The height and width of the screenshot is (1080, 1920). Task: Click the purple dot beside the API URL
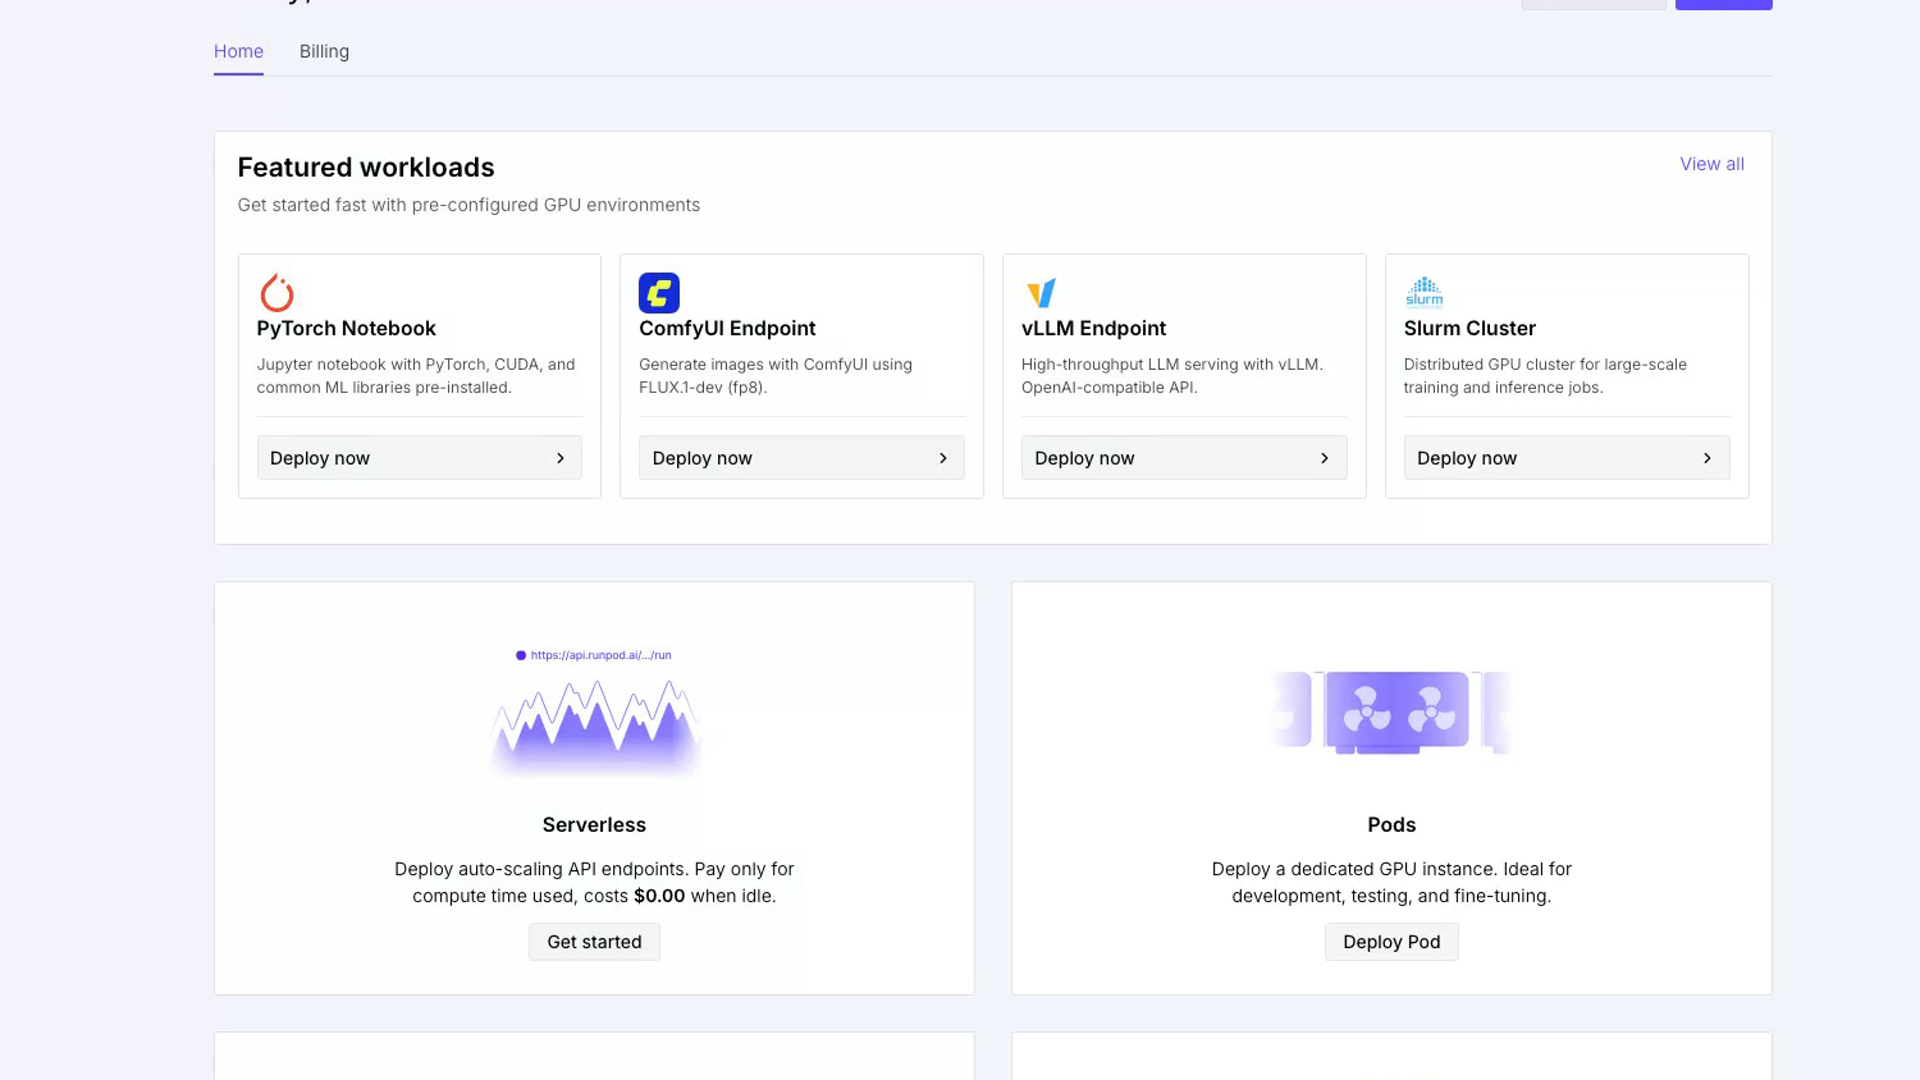click(x=521, y=655)
